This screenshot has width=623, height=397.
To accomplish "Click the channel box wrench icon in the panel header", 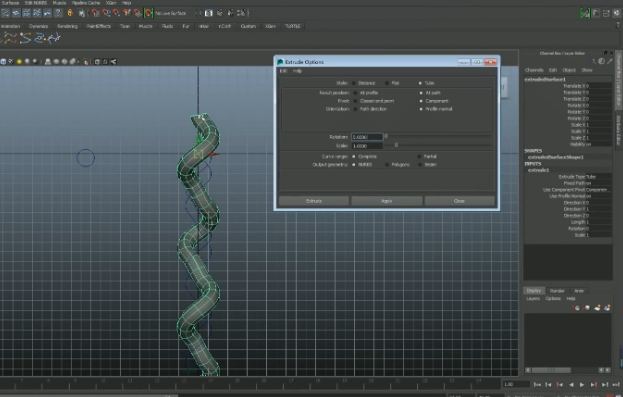I will coord(609,61).
